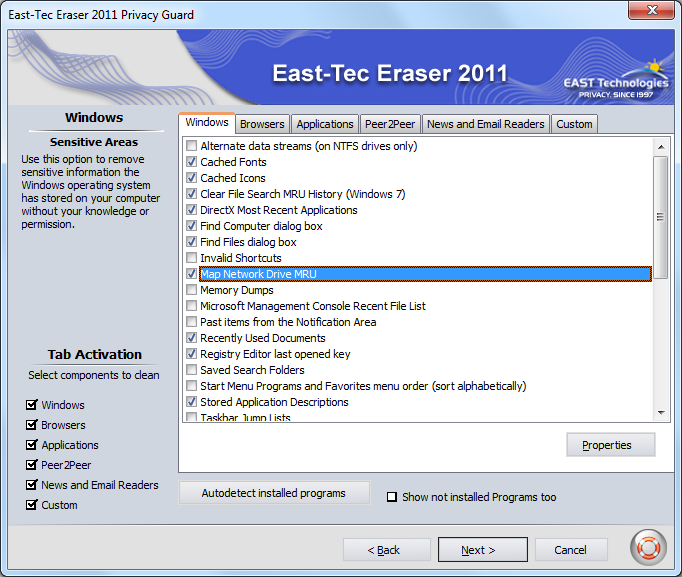Select Find Files dialog box entry text

pyautogui.click(x=248, y=242)
